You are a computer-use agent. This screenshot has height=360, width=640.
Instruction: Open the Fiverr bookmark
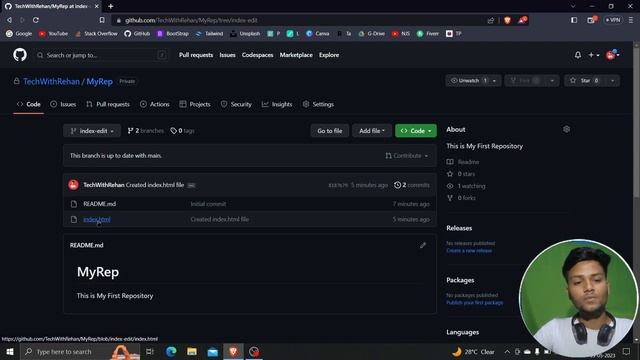[428, 33]
